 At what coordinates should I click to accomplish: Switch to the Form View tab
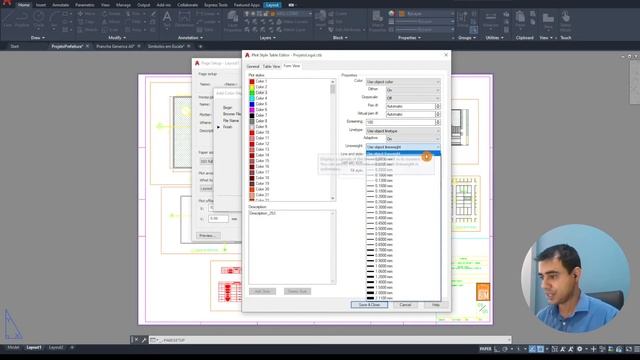[291, 66]
